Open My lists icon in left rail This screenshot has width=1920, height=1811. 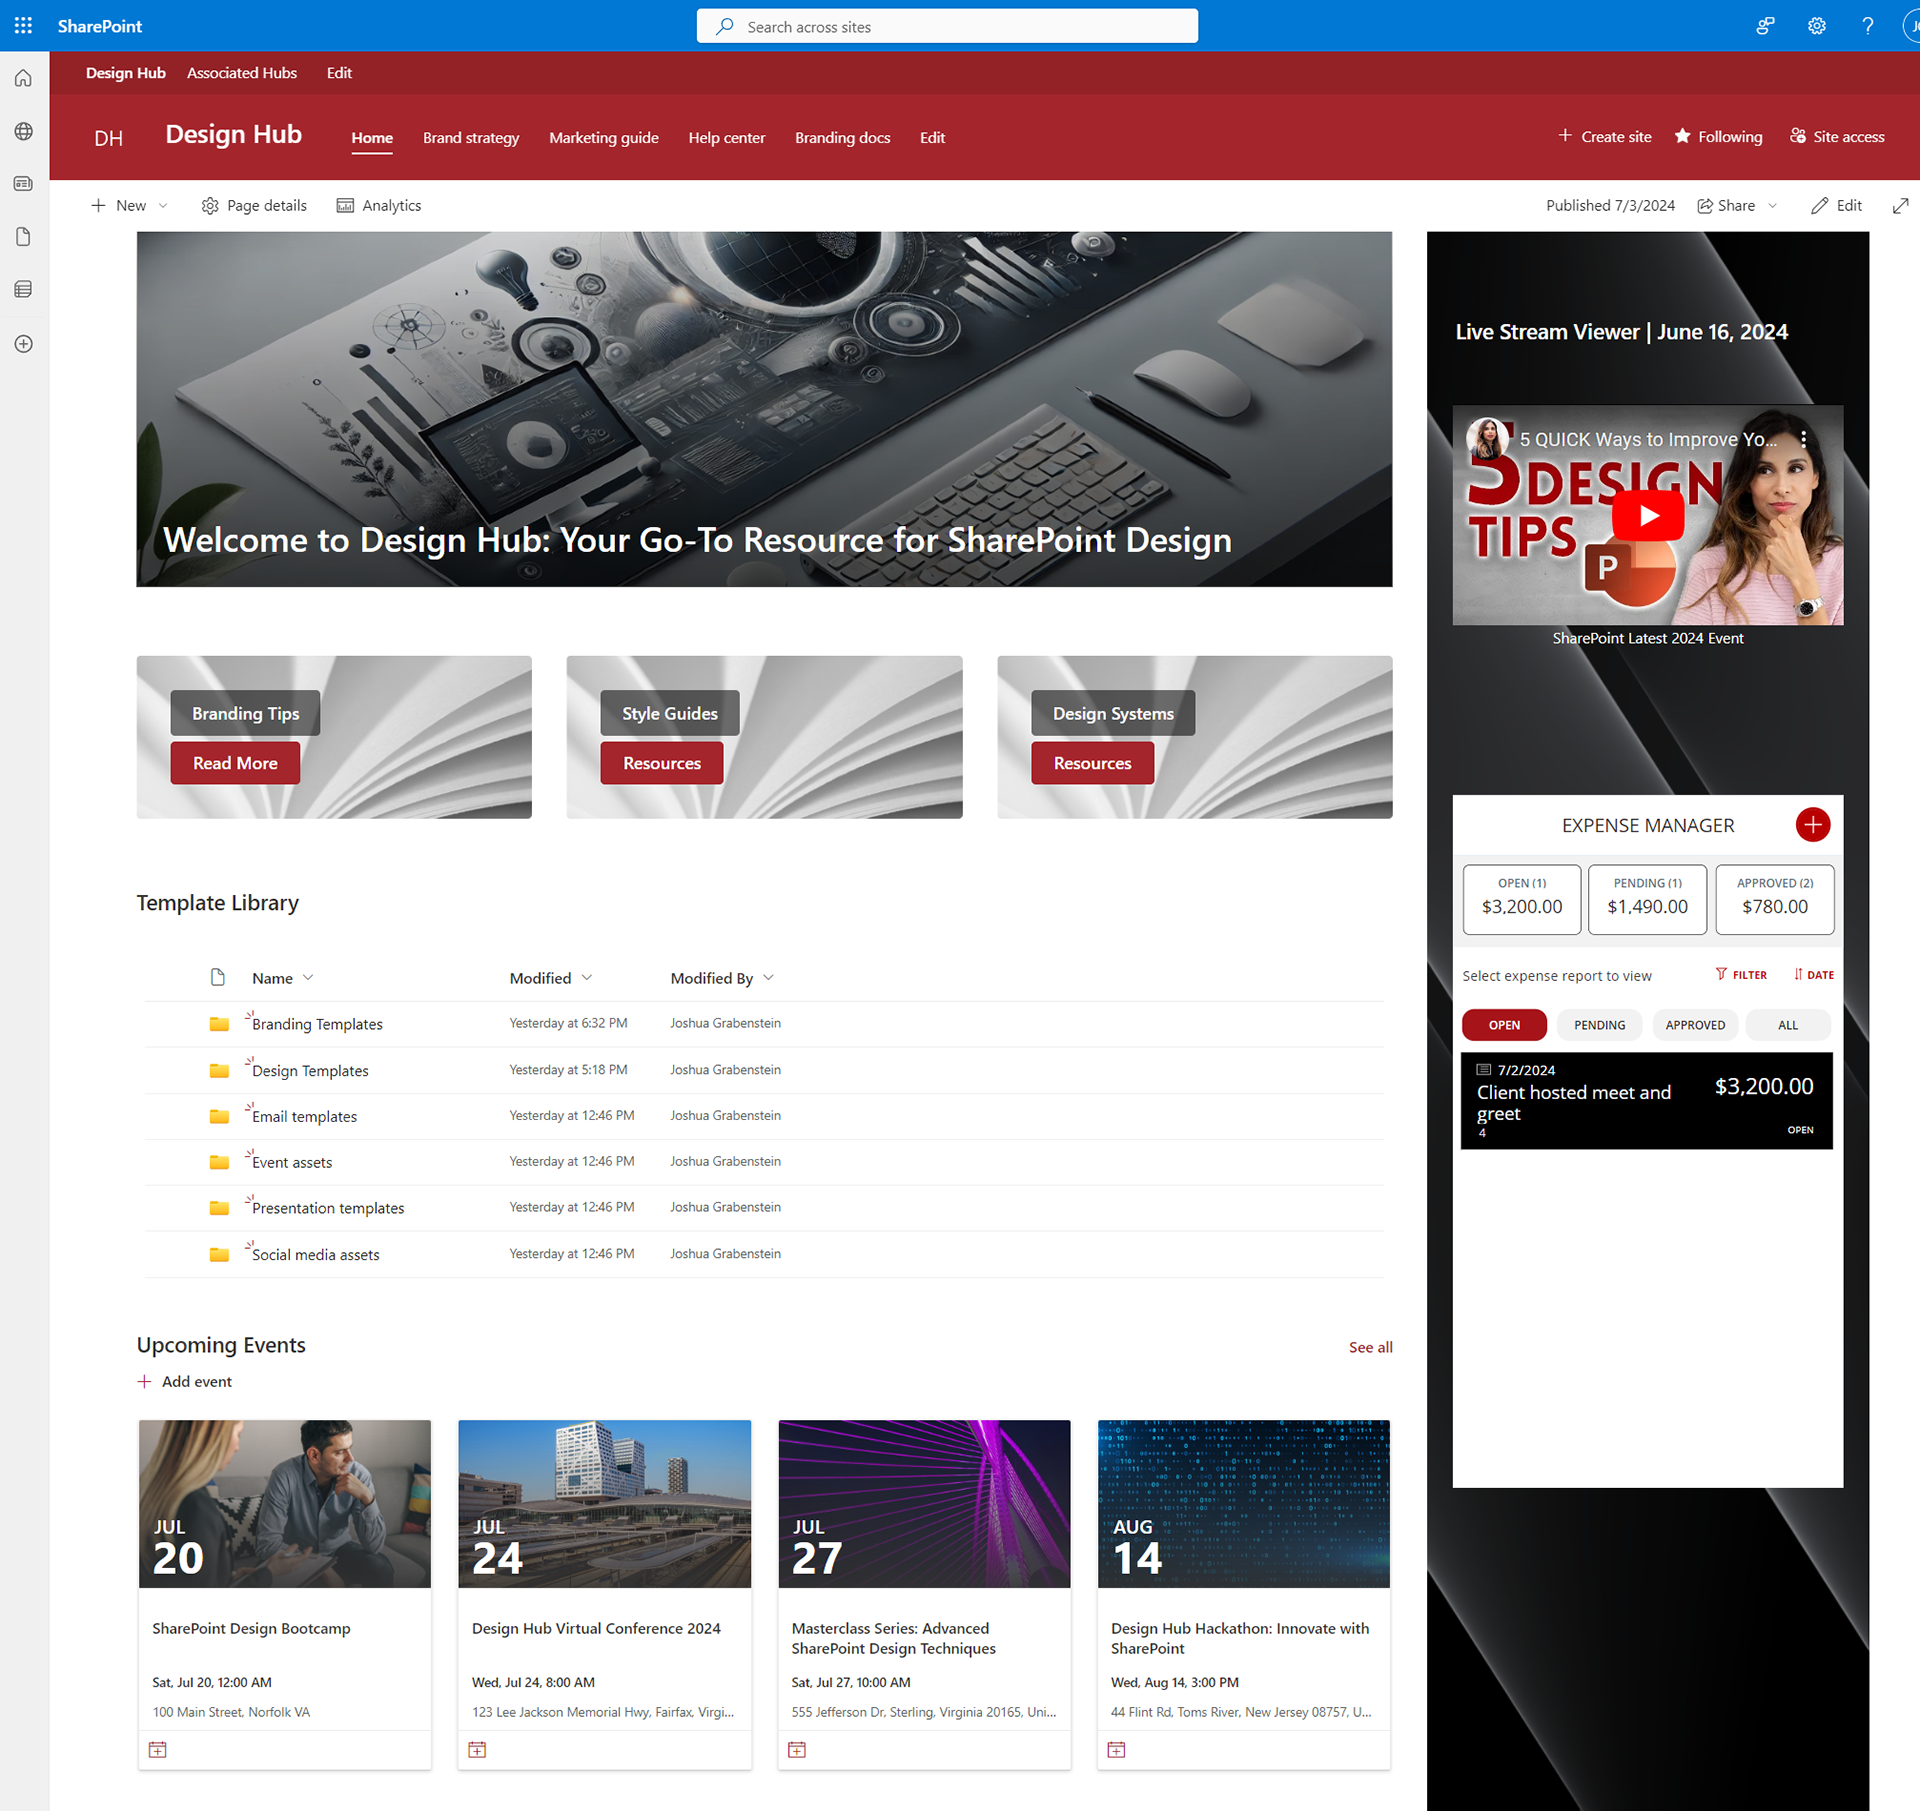click(x=24, y=290)
